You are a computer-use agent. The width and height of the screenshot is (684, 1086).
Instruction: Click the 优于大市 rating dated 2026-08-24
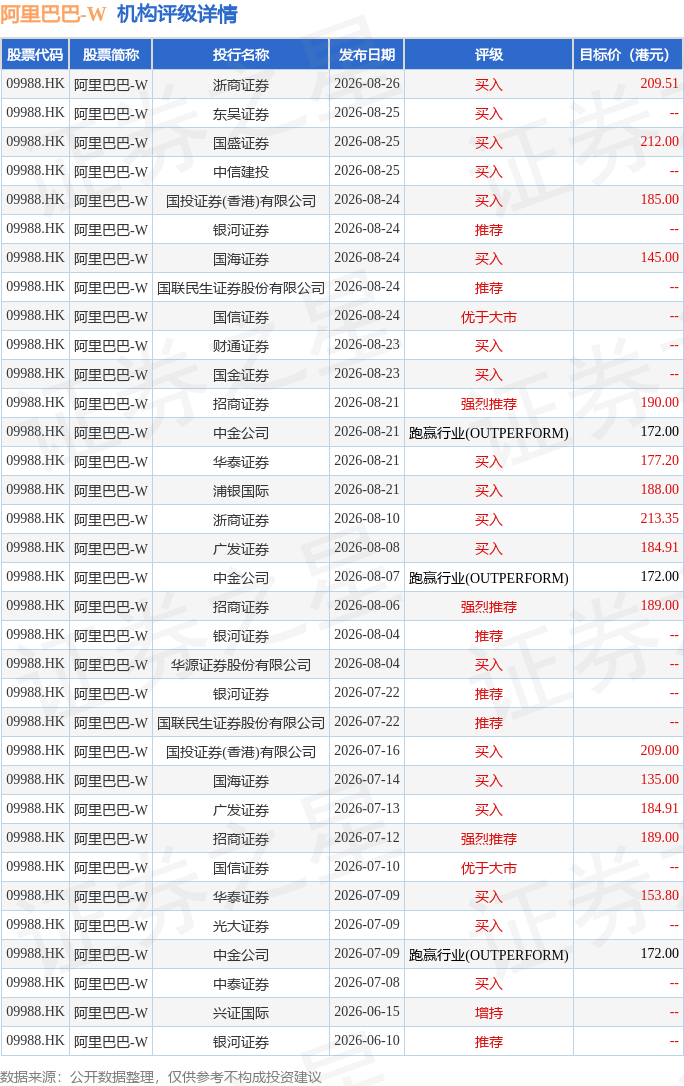pyautogui.click(x=489, y=317)
